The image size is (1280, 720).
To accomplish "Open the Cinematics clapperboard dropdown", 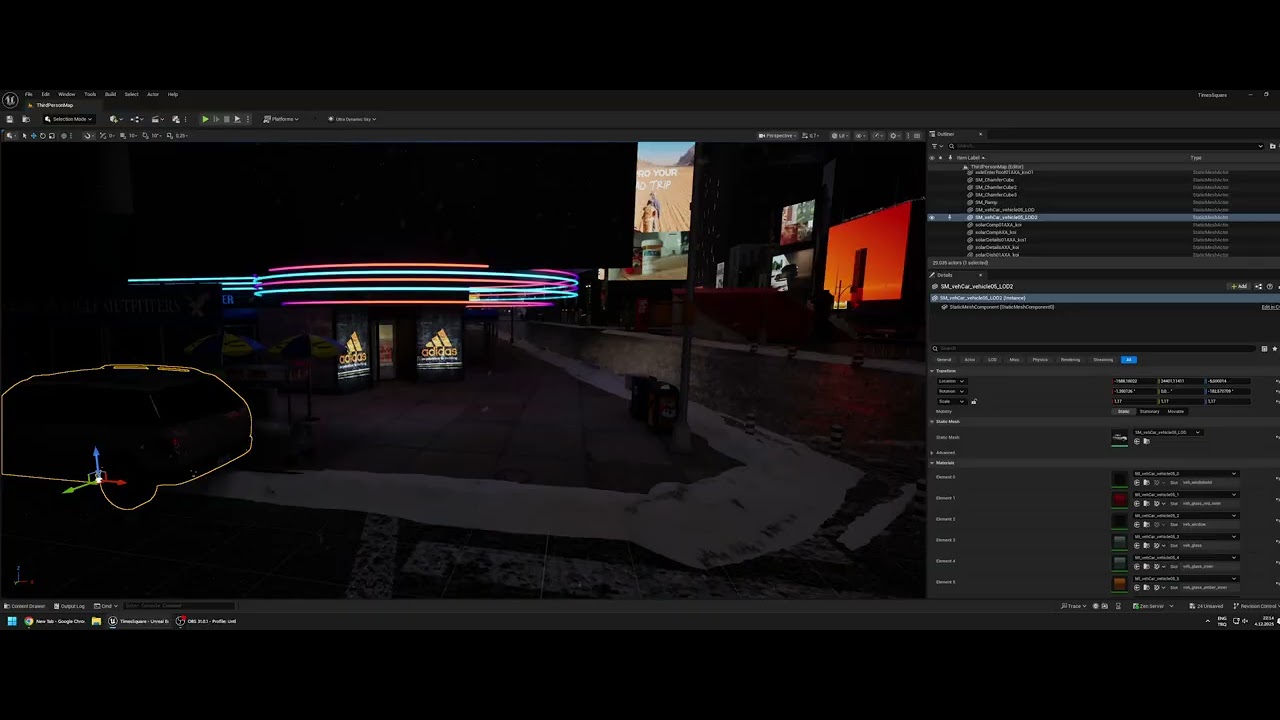I will (x=158, y=119).
